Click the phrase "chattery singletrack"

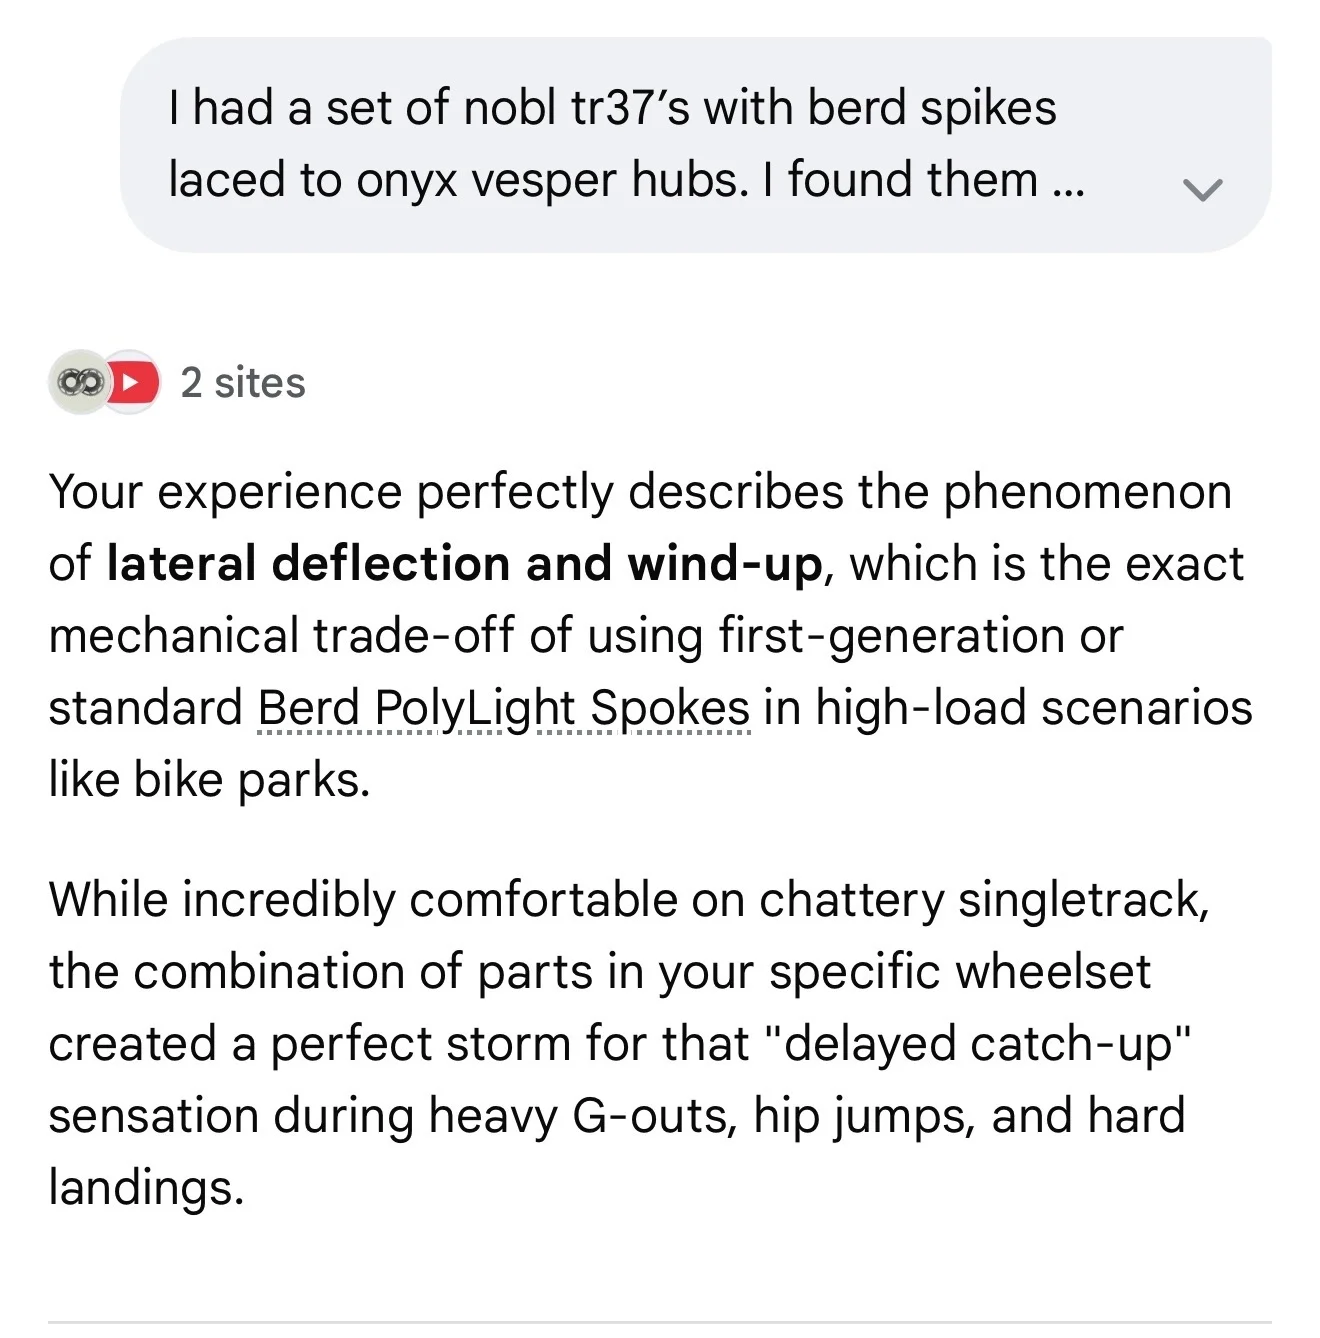pyautogui.click(x=984, y=901)
